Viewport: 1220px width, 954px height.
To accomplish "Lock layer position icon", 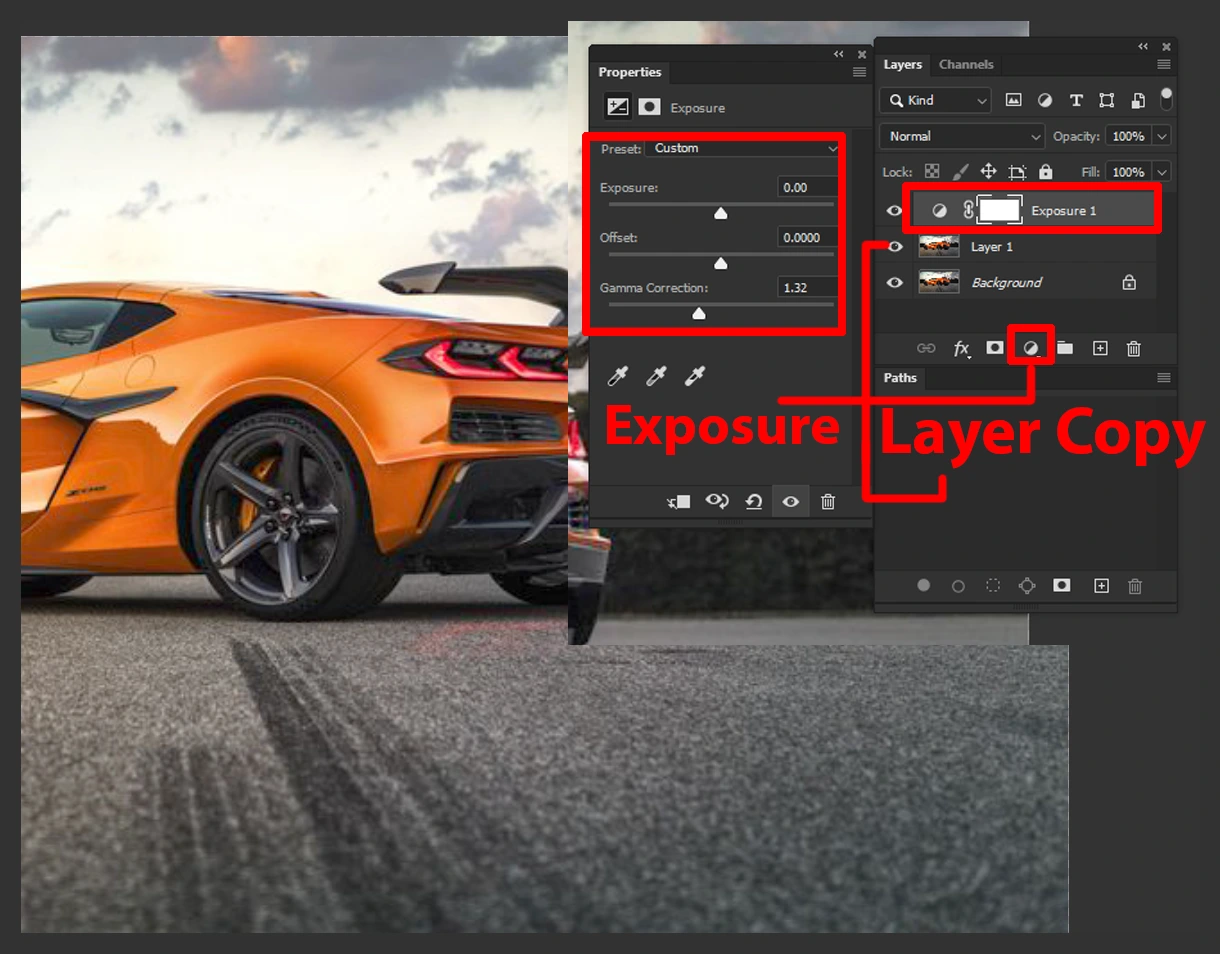I will (x=988, y=172).
